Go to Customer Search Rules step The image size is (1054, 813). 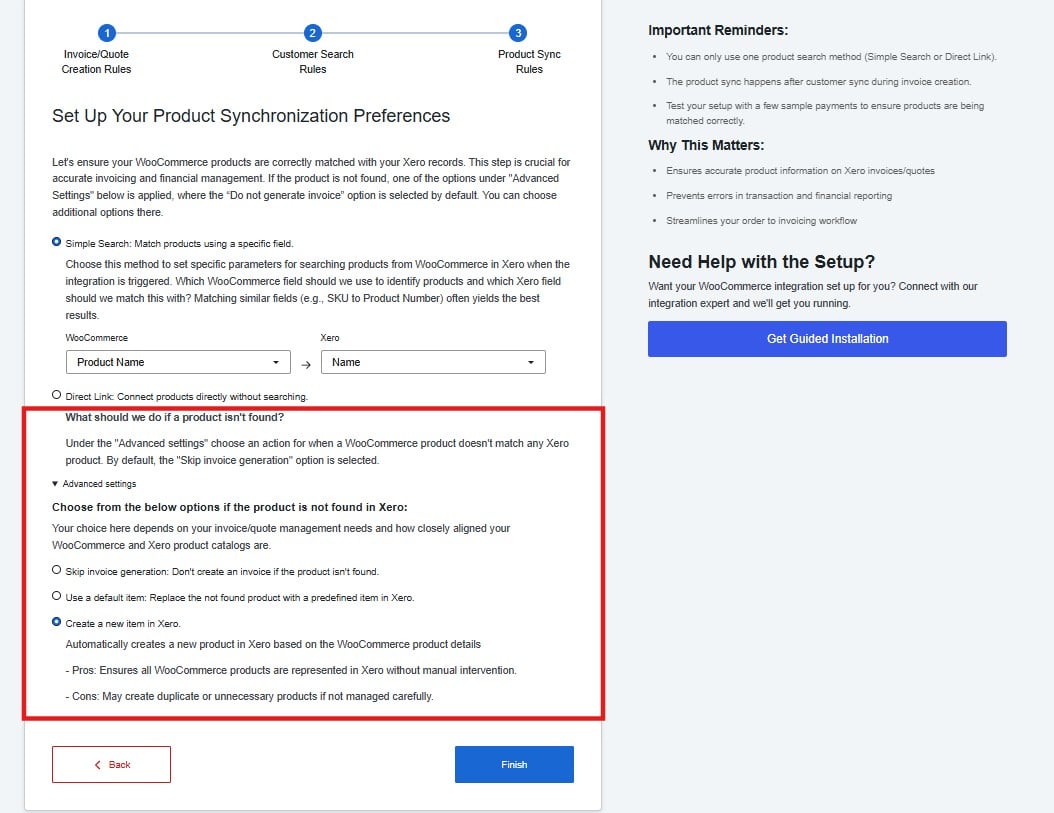313,61
